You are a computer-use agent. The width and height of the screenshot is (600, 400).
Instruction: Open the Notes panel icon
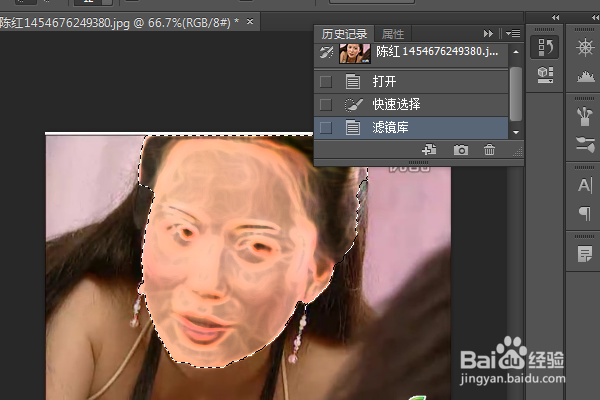tap(585, 254)
